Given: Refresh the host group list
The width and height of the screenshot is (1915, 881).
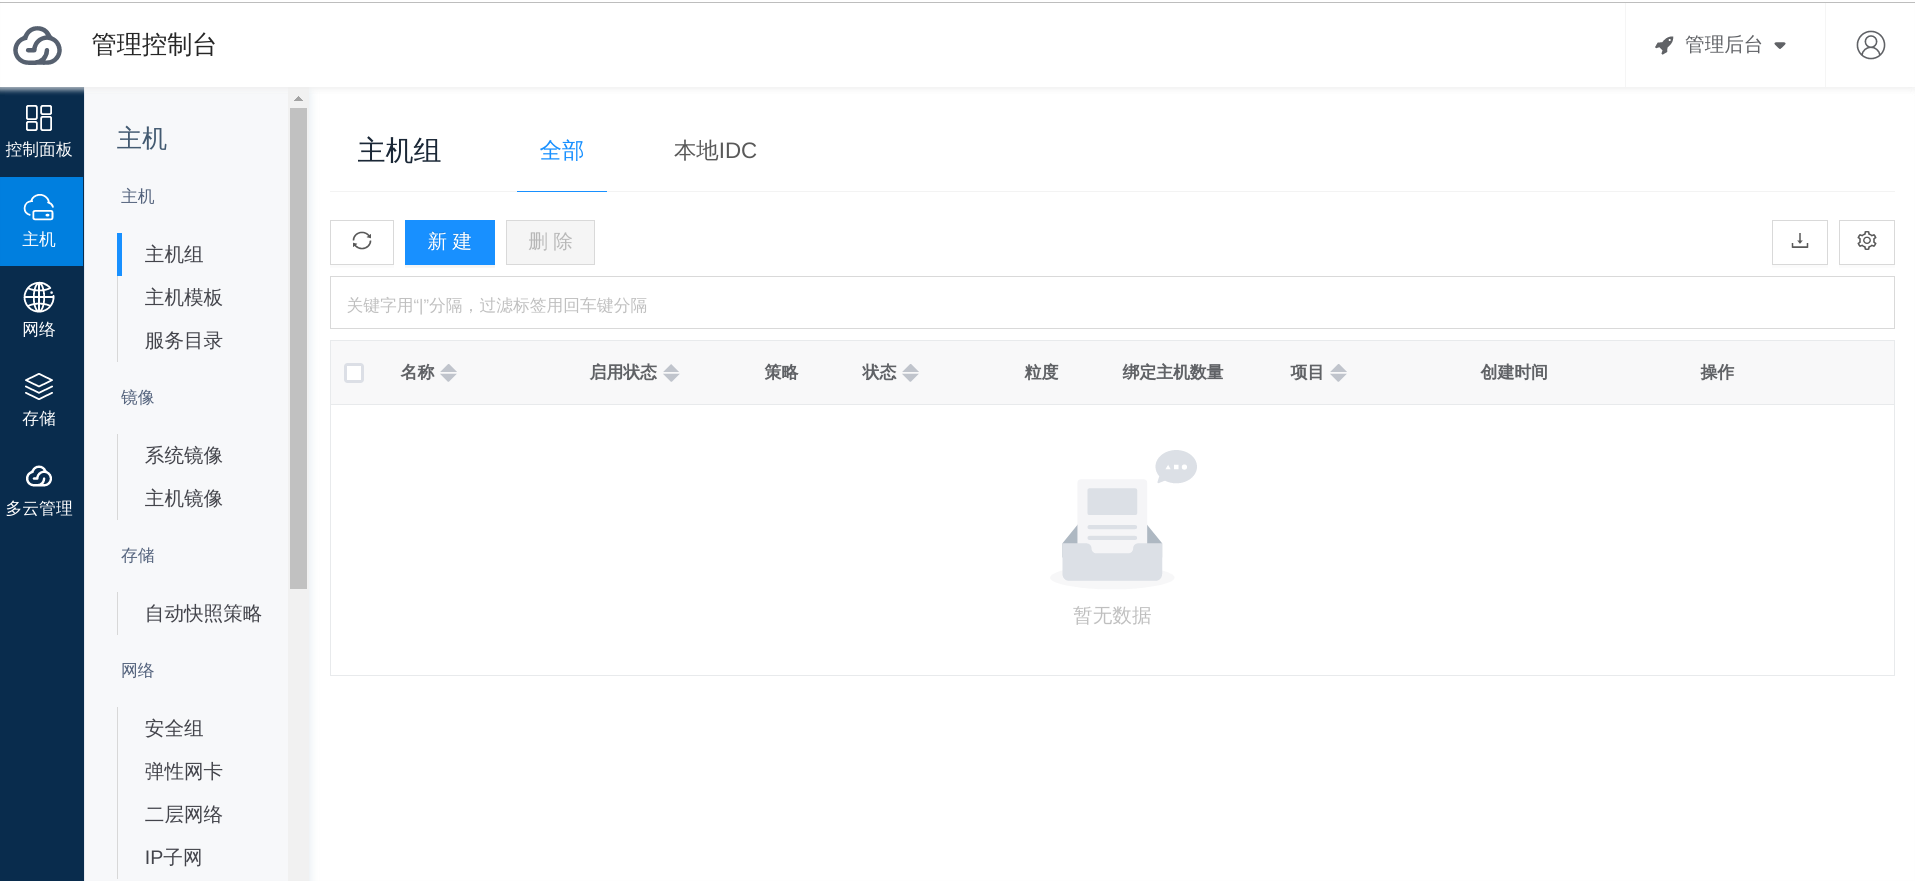Looking at the screenshot, I should click(x=362, y=242).
